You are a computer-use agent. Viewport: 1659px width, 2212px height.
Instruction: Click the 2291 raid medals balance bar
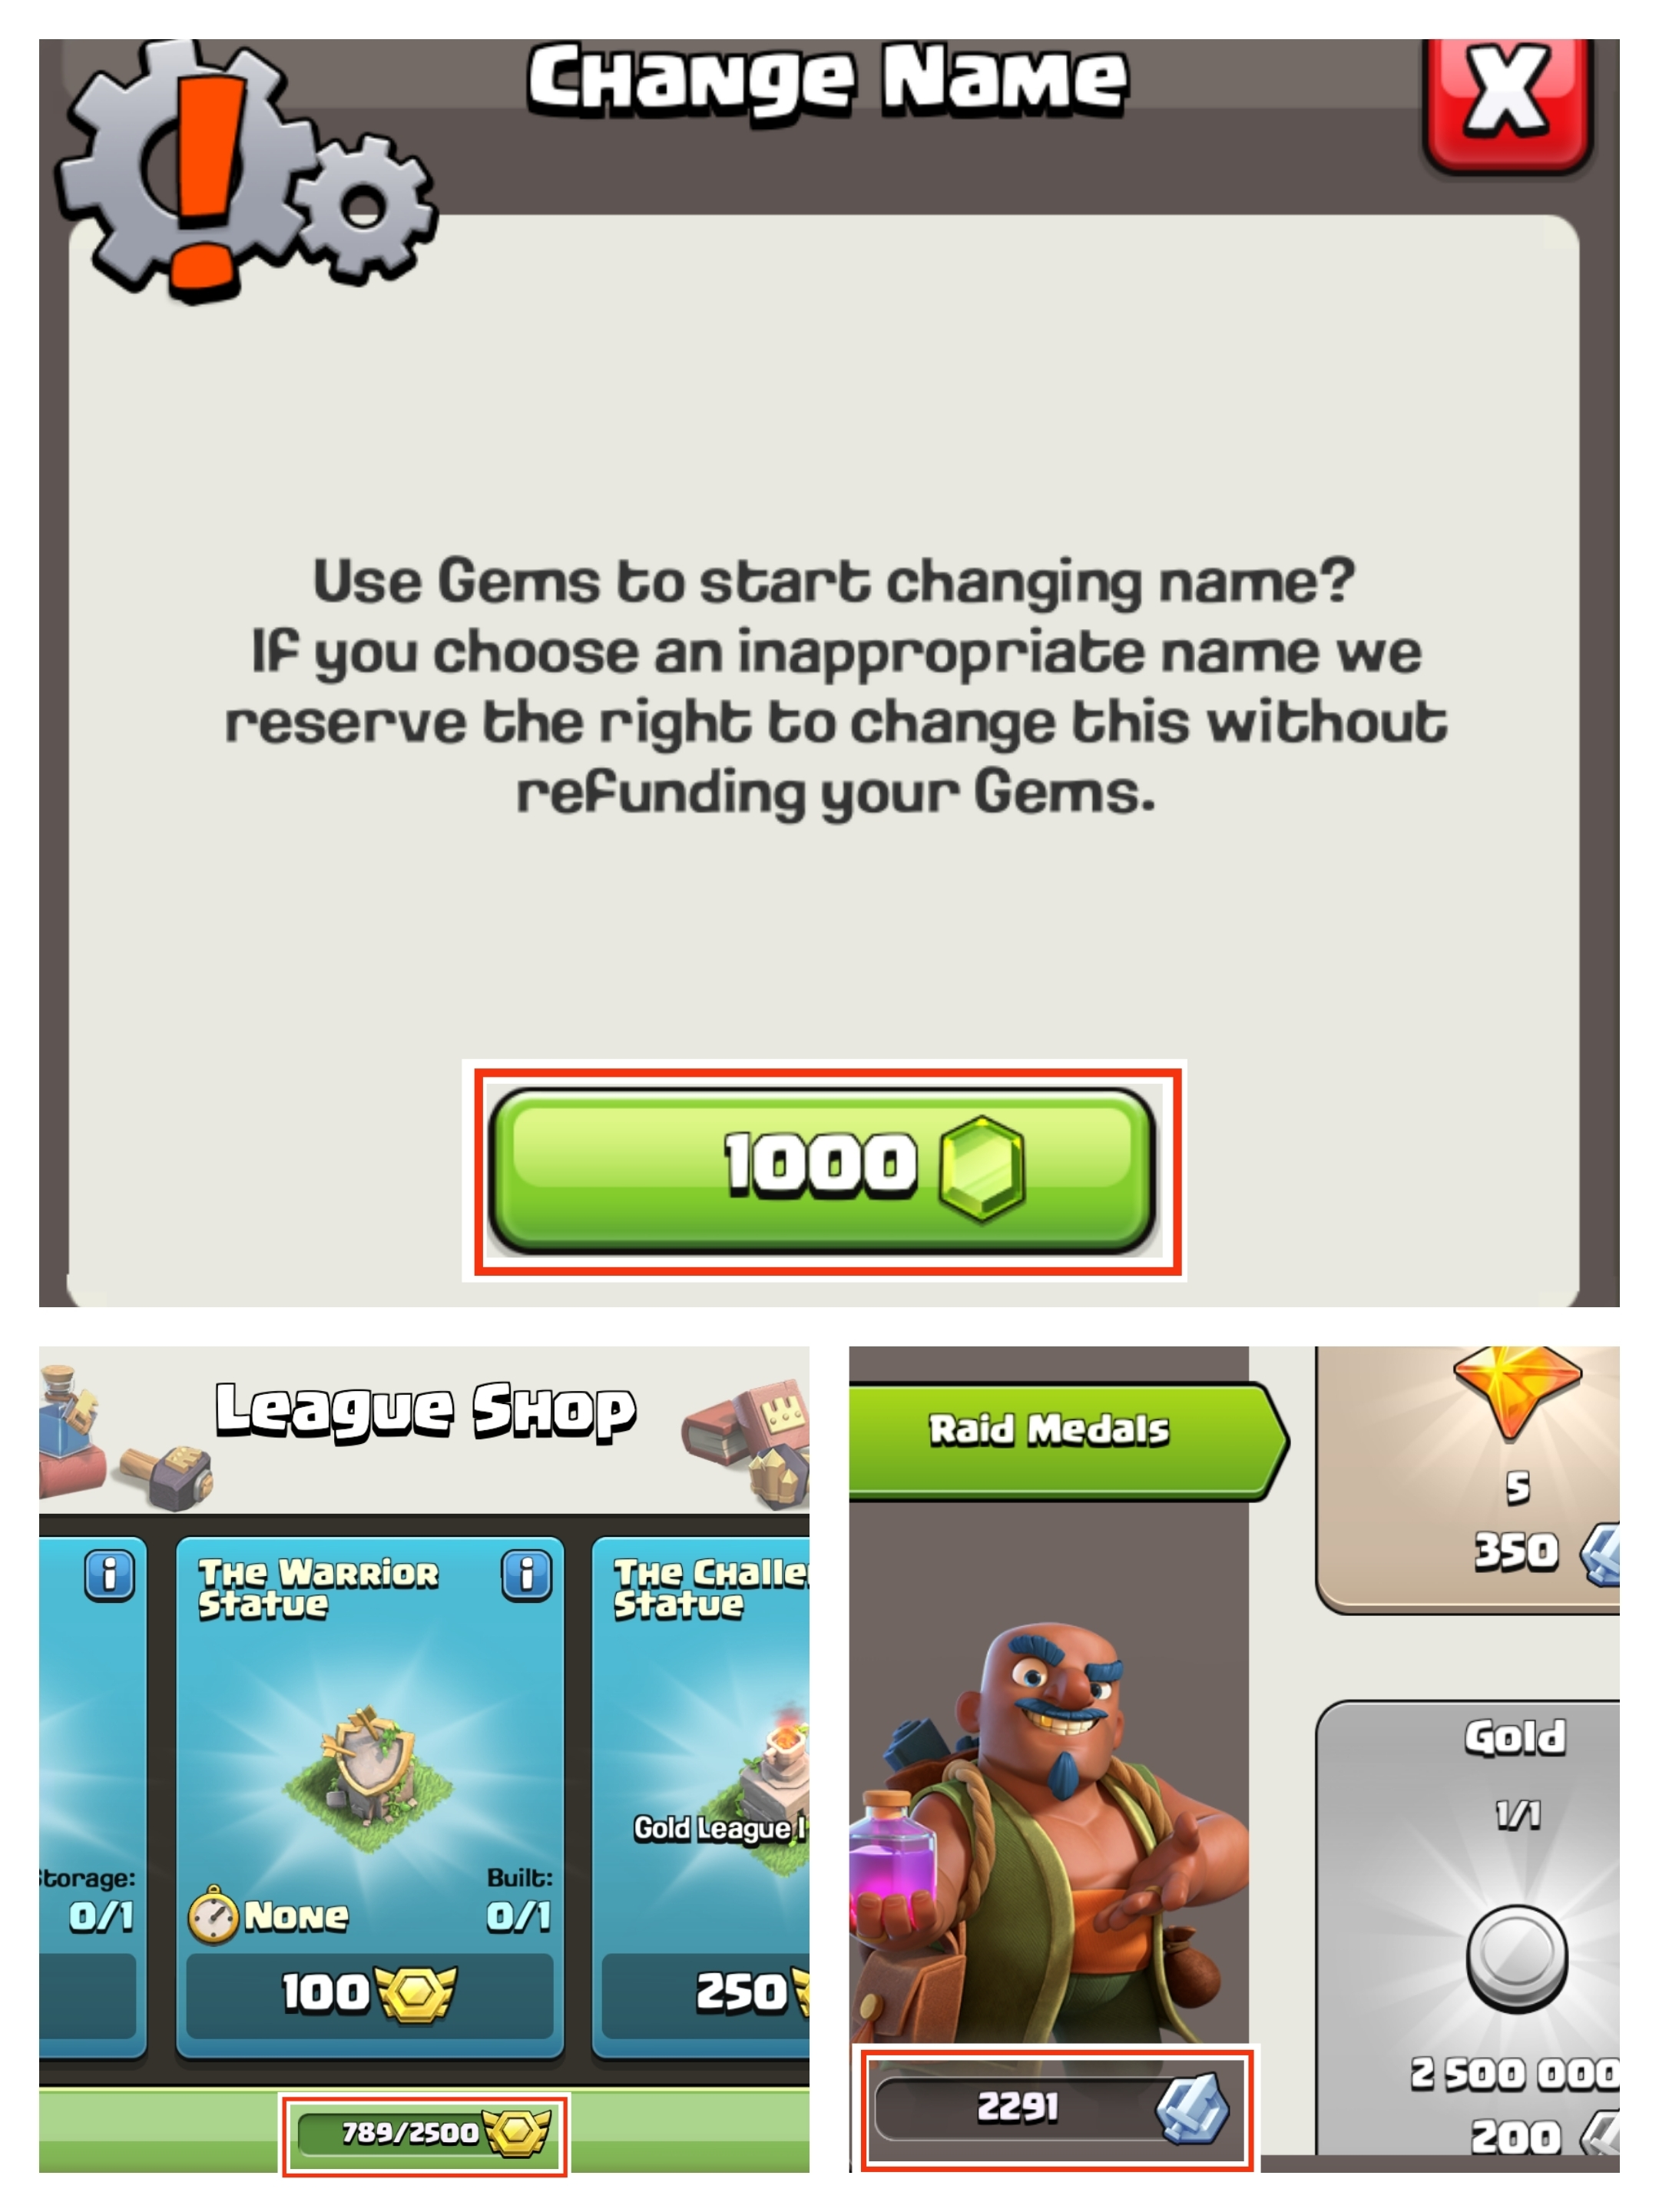pyautogui.click(x=1055, y=2106)
